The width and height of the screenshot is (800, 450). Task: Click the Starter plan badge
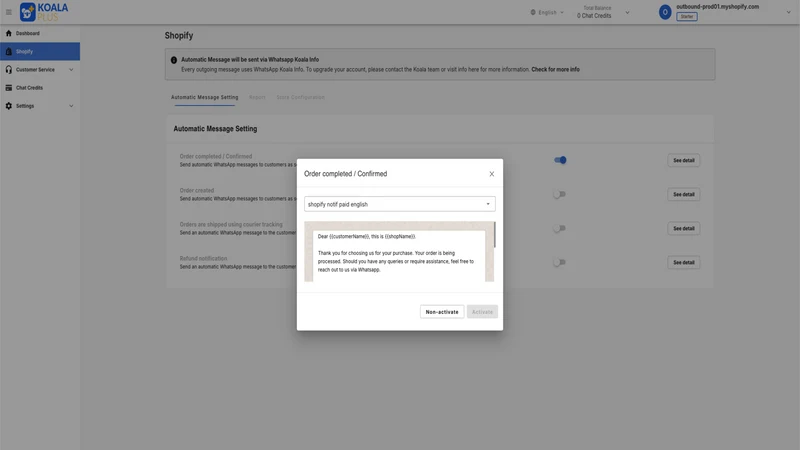pos(687,16)
